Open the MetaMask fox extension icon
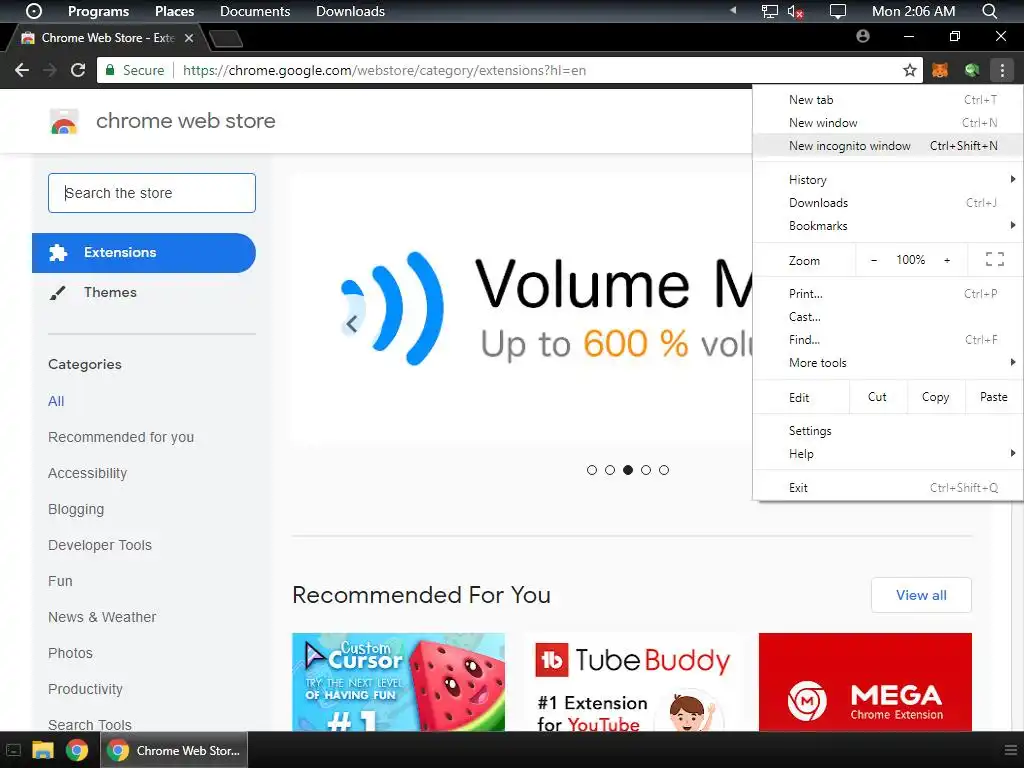This screenshot has height=768, width=1024. pyautogui.click(x=940, y=70)
